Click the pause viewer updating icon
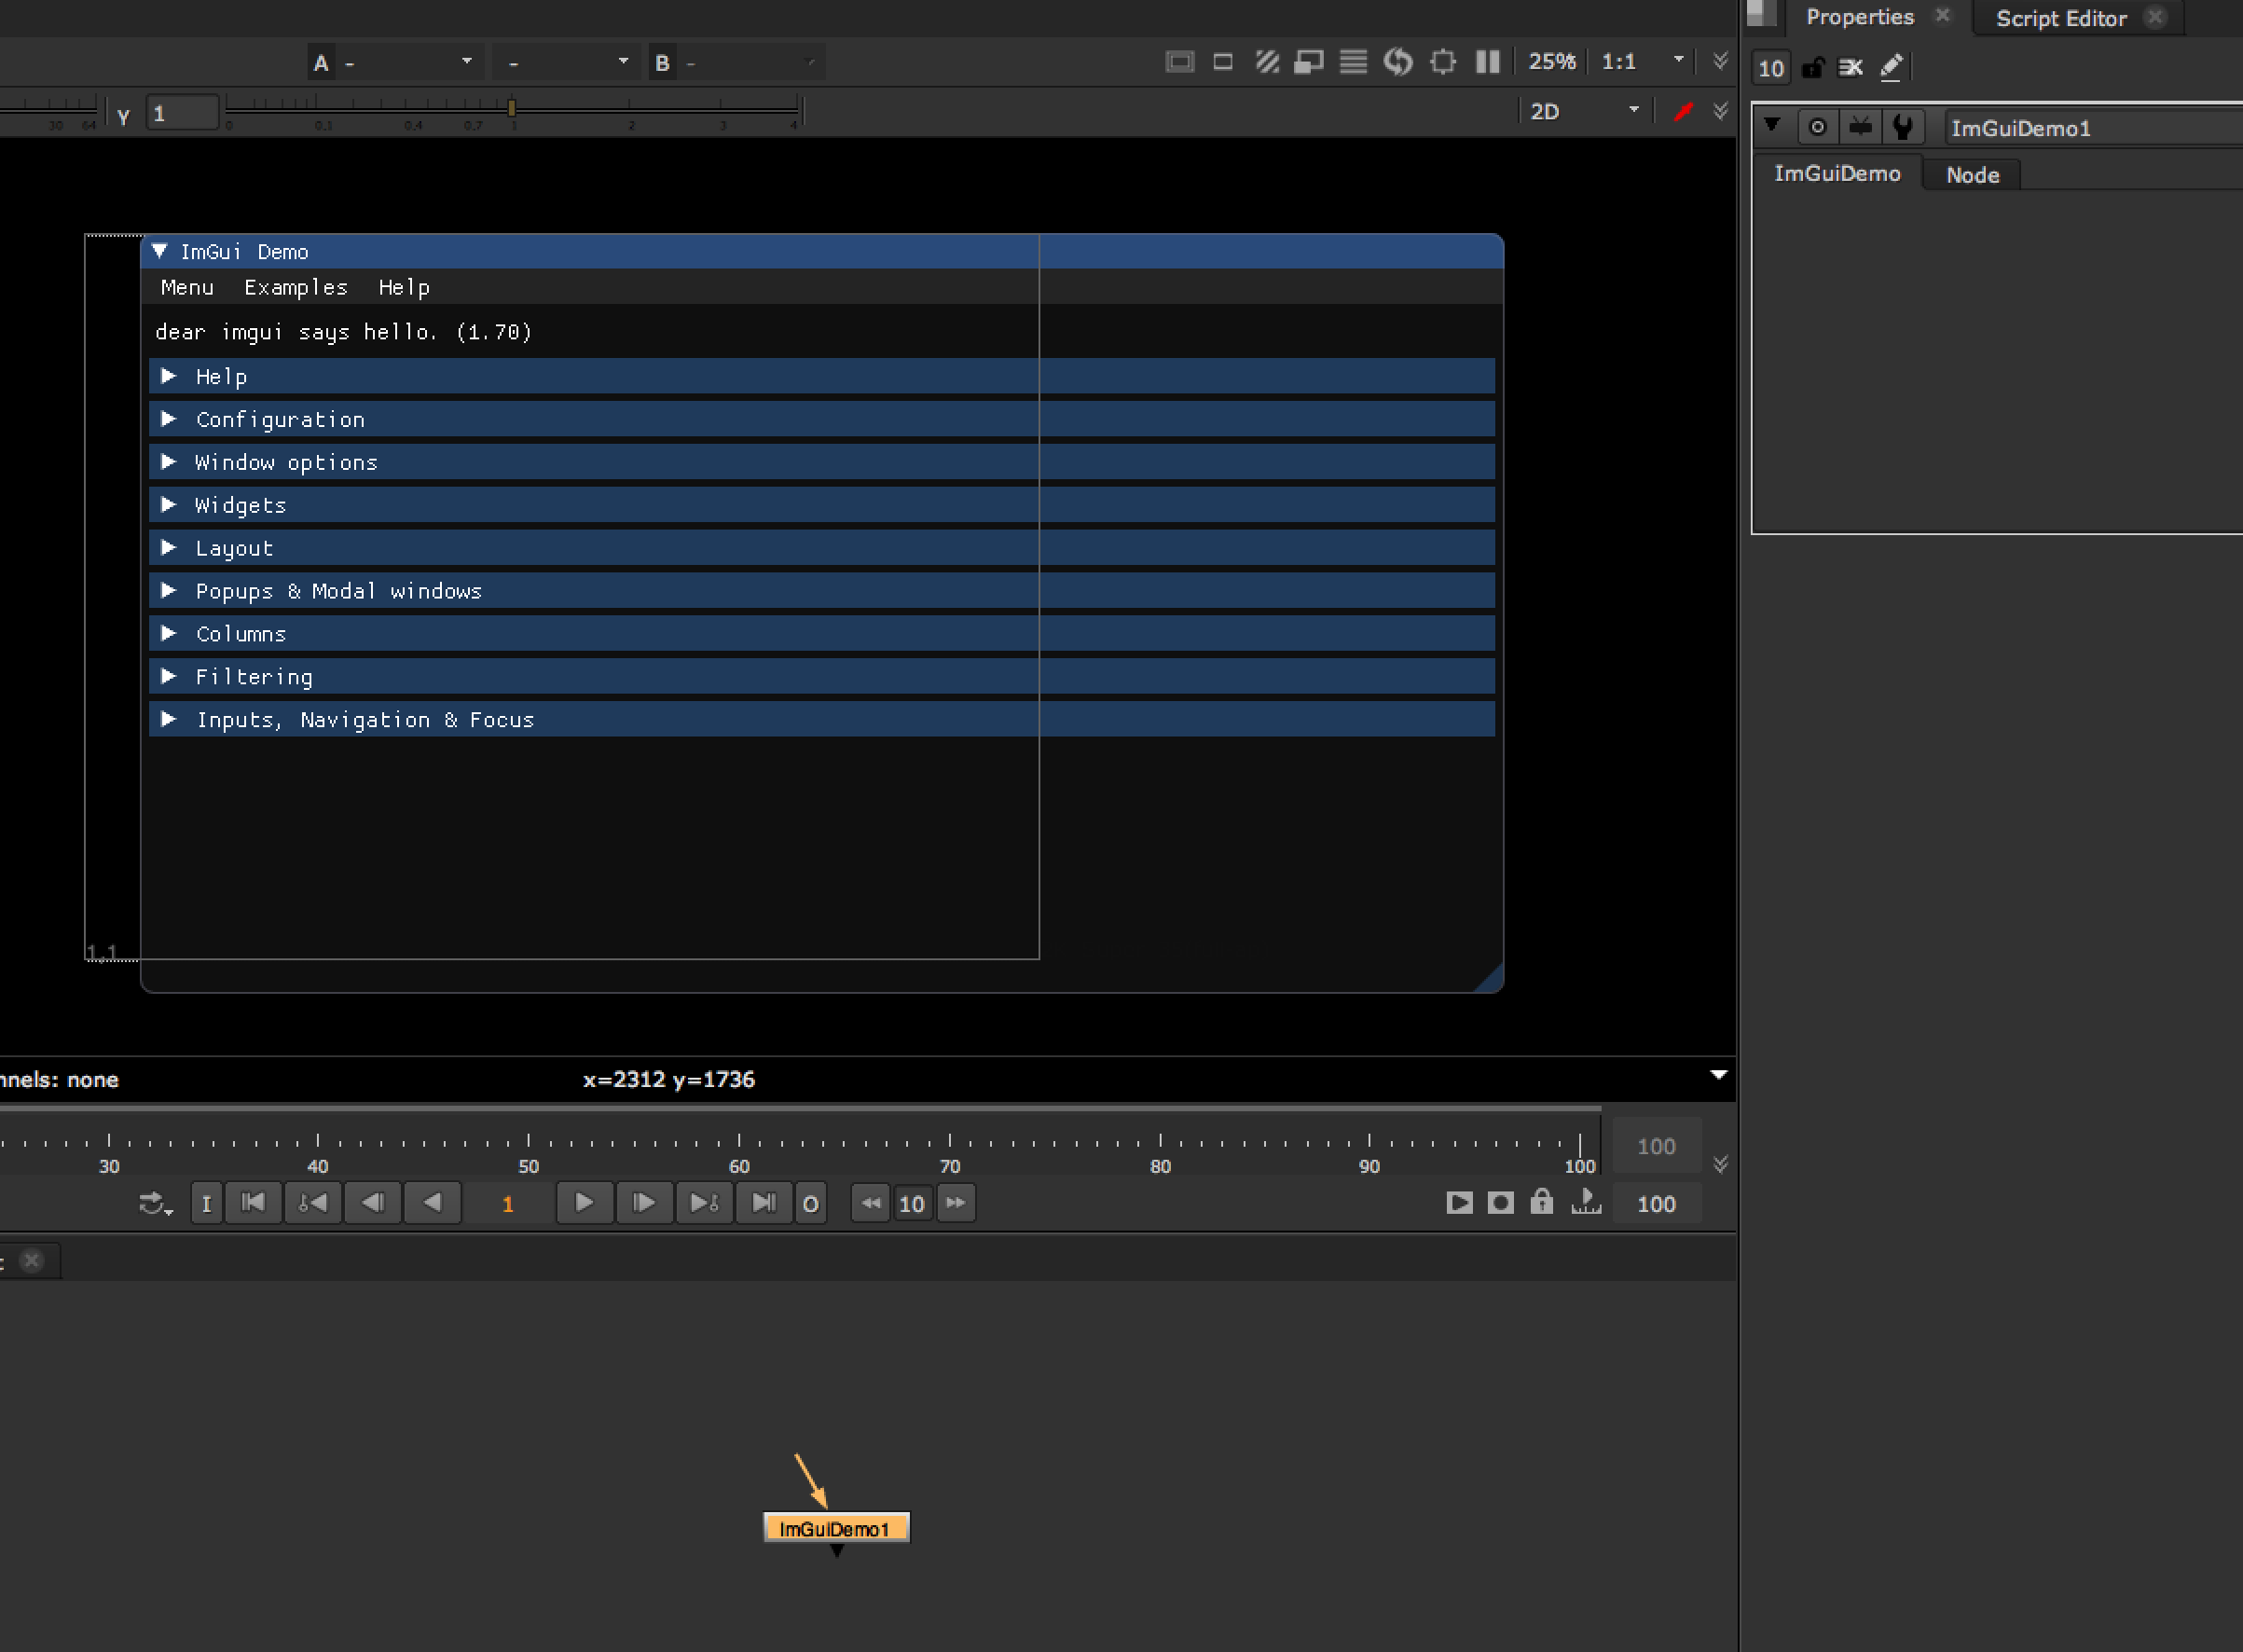2243x1652 pixels. point(1487,62)
